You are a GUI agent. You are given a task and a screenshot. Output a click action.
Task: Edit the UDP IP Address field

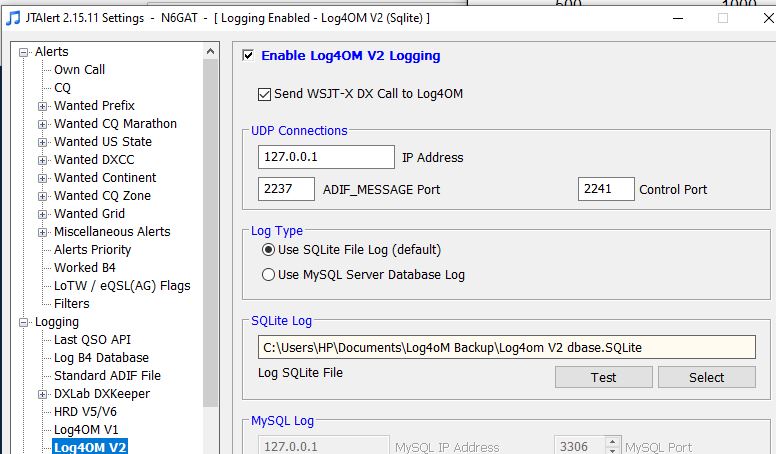click(326, 157)
